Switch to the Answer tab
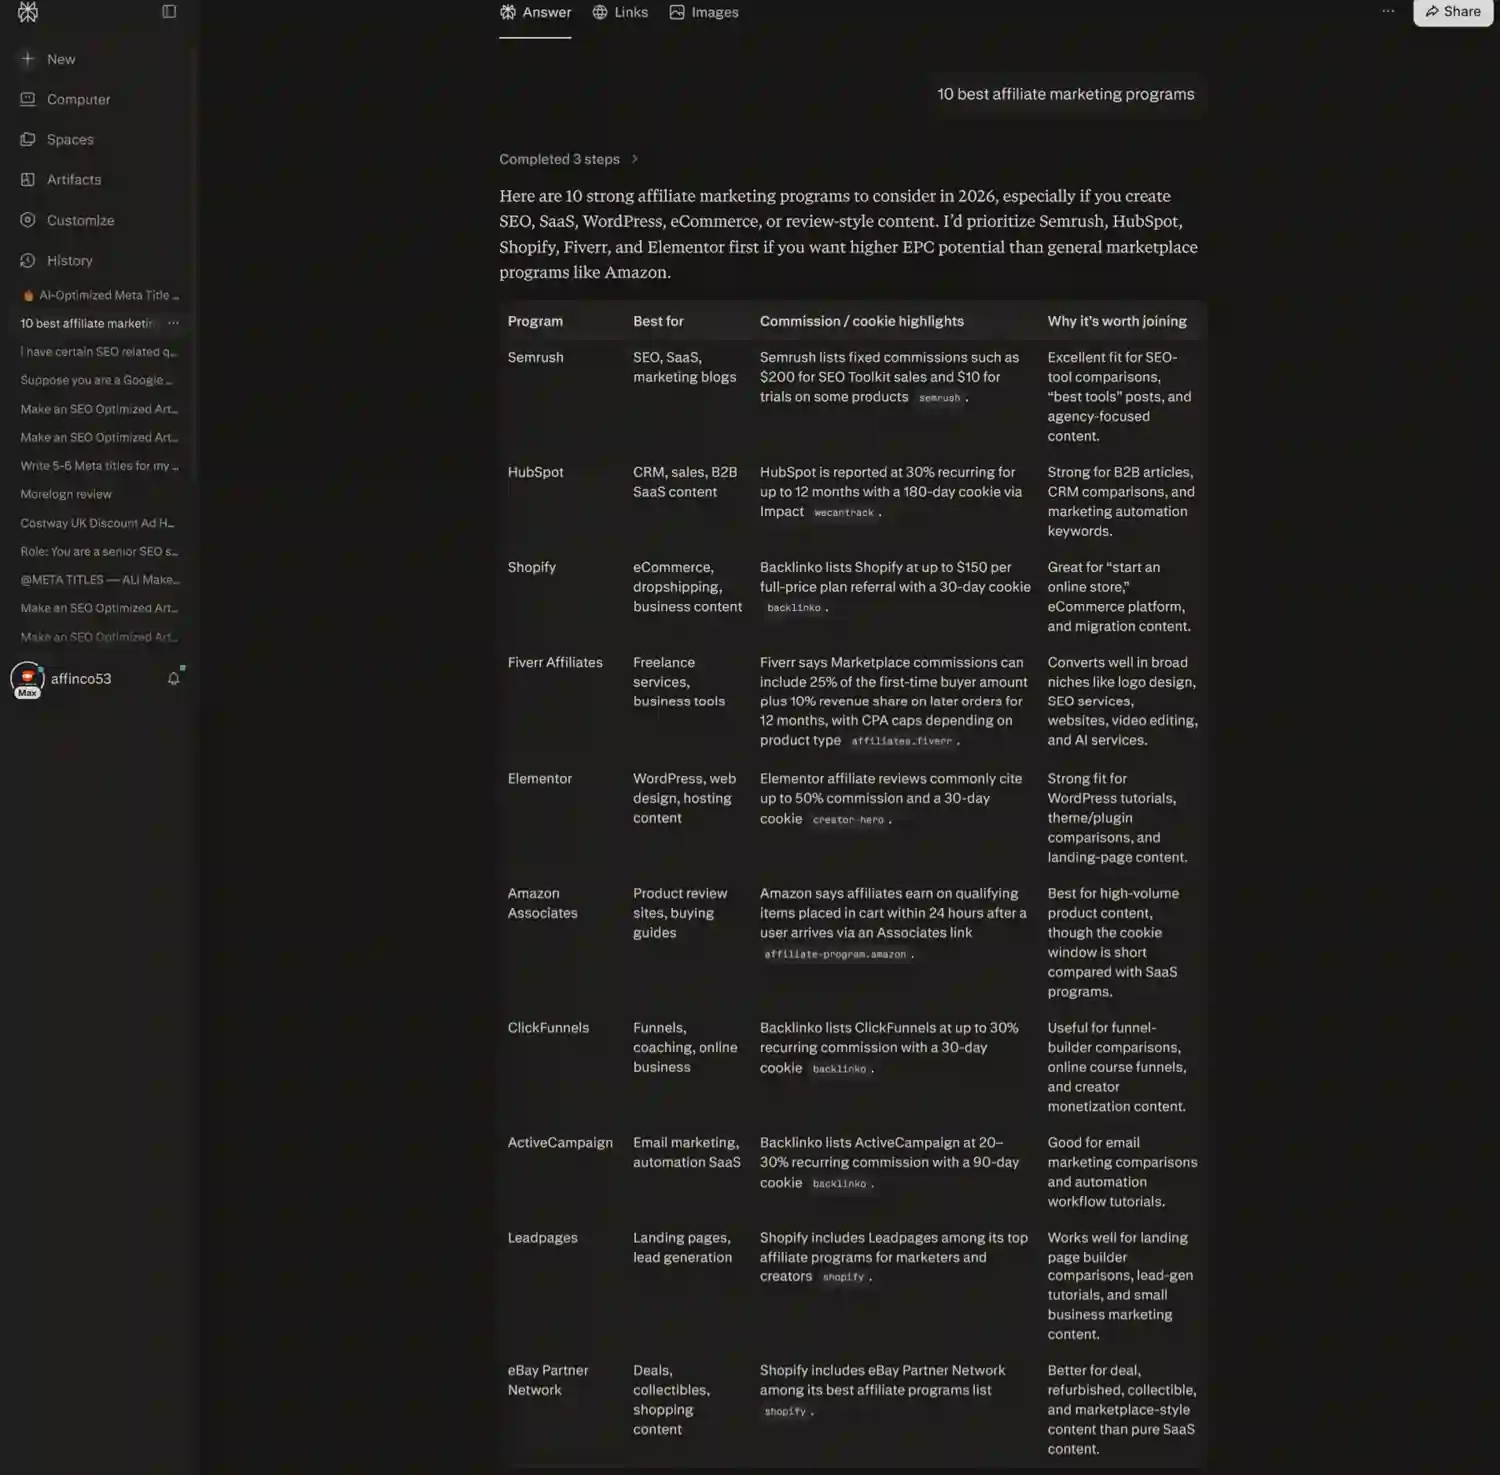1500x1475 pixels. pos(535,12)
